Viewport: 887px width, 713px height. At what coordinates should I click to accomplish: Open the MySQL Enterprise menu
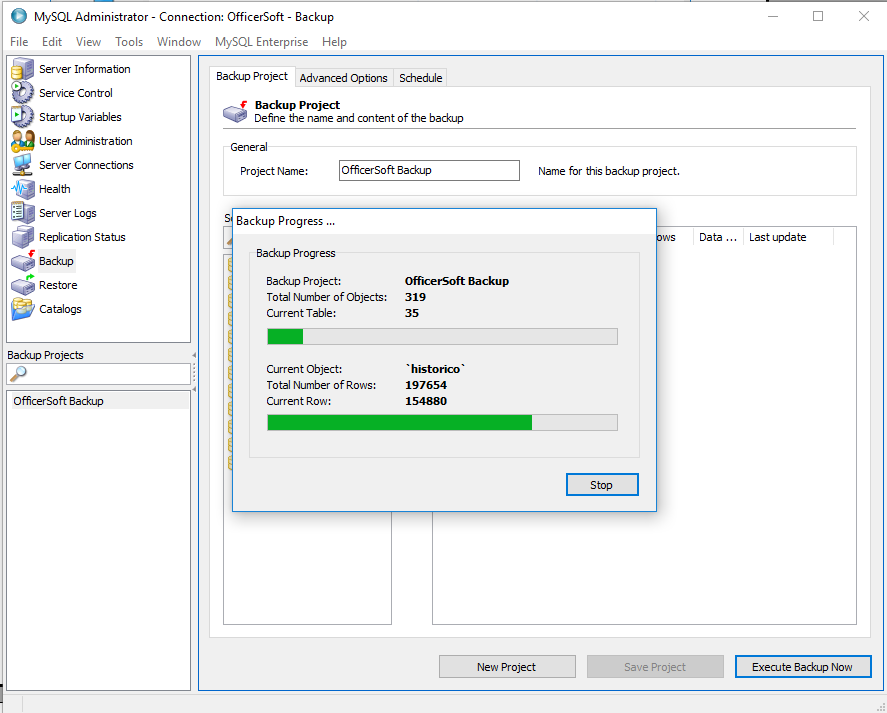point(261,42)
